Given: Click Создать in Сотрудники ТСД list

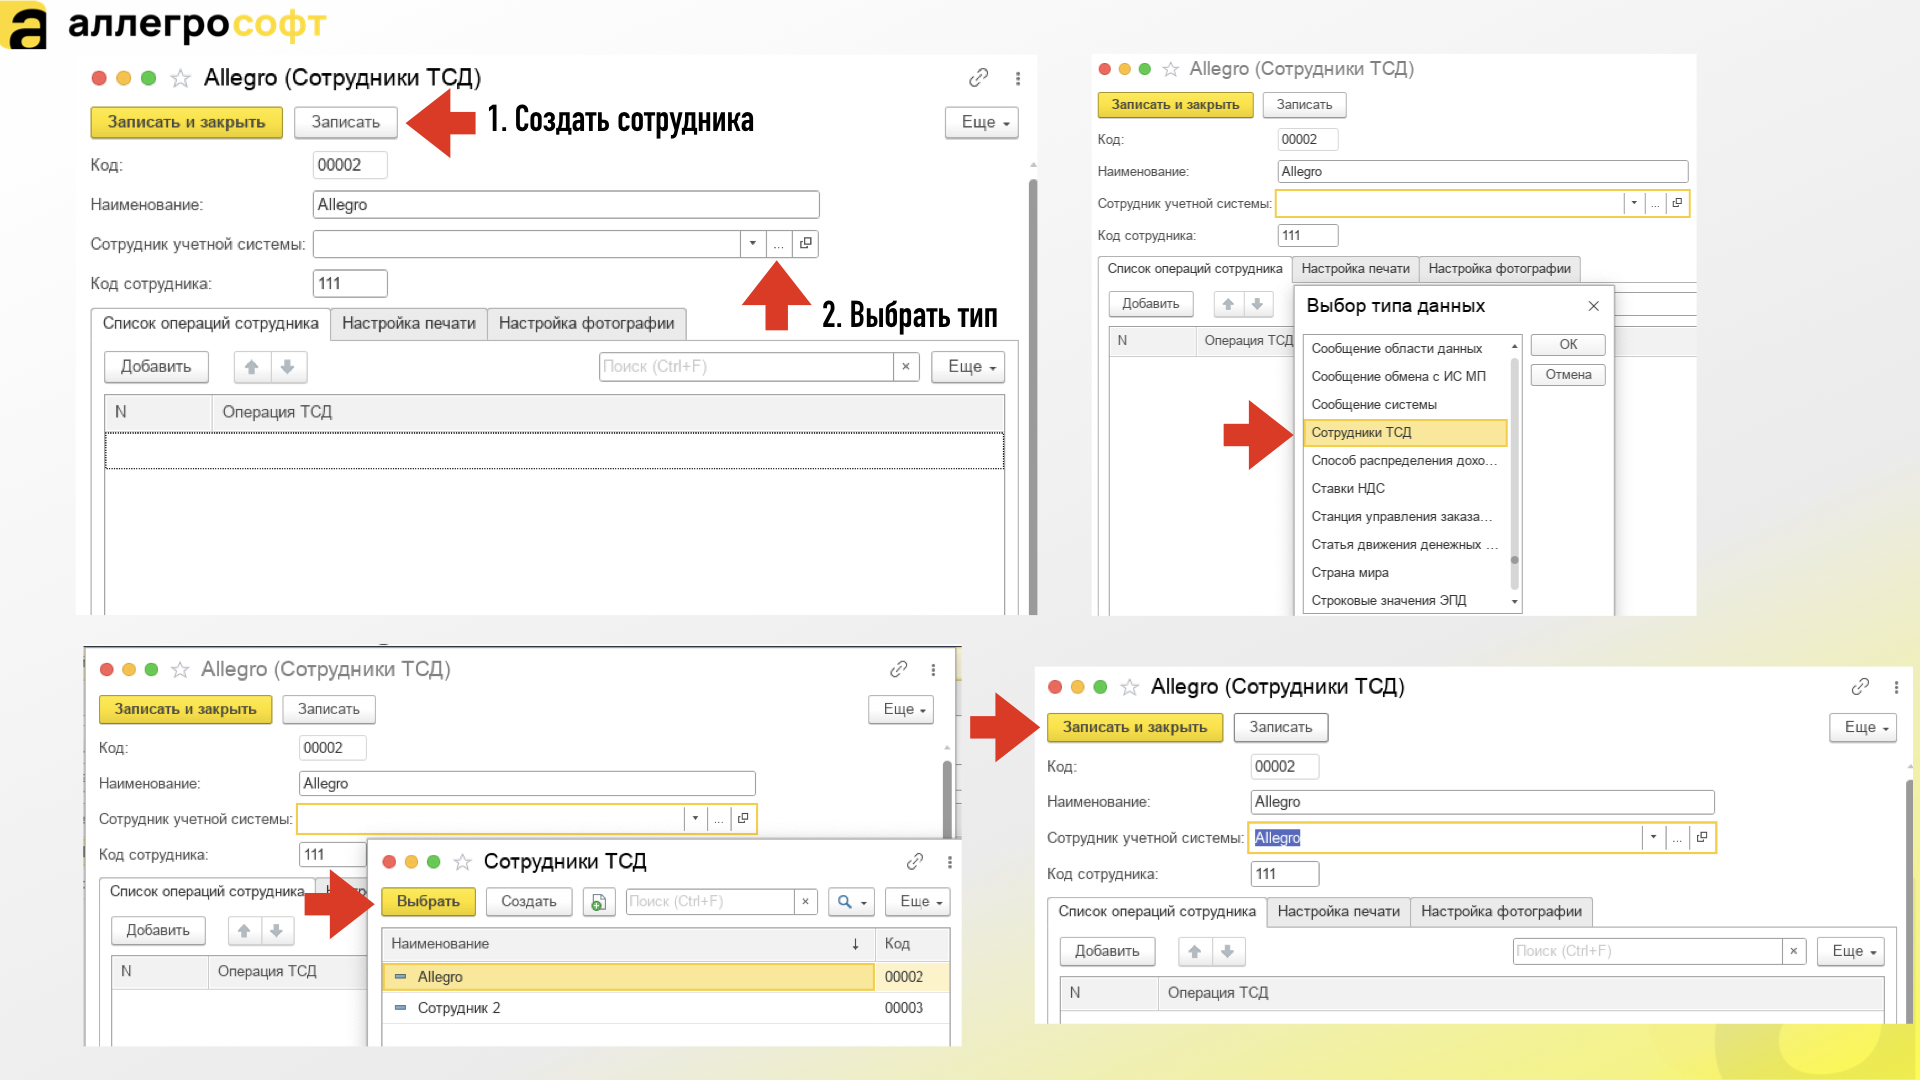Looking at the screenshot, I should [x=529, y=902].
